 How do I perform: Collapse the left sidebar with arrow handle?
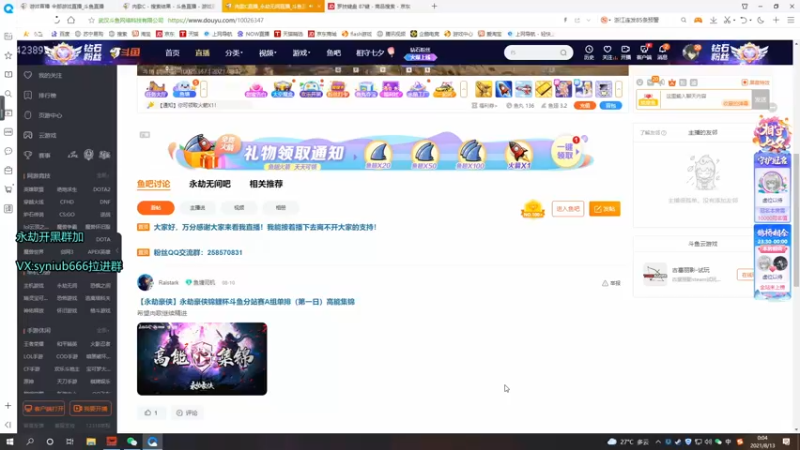click(x=117, y=251)
